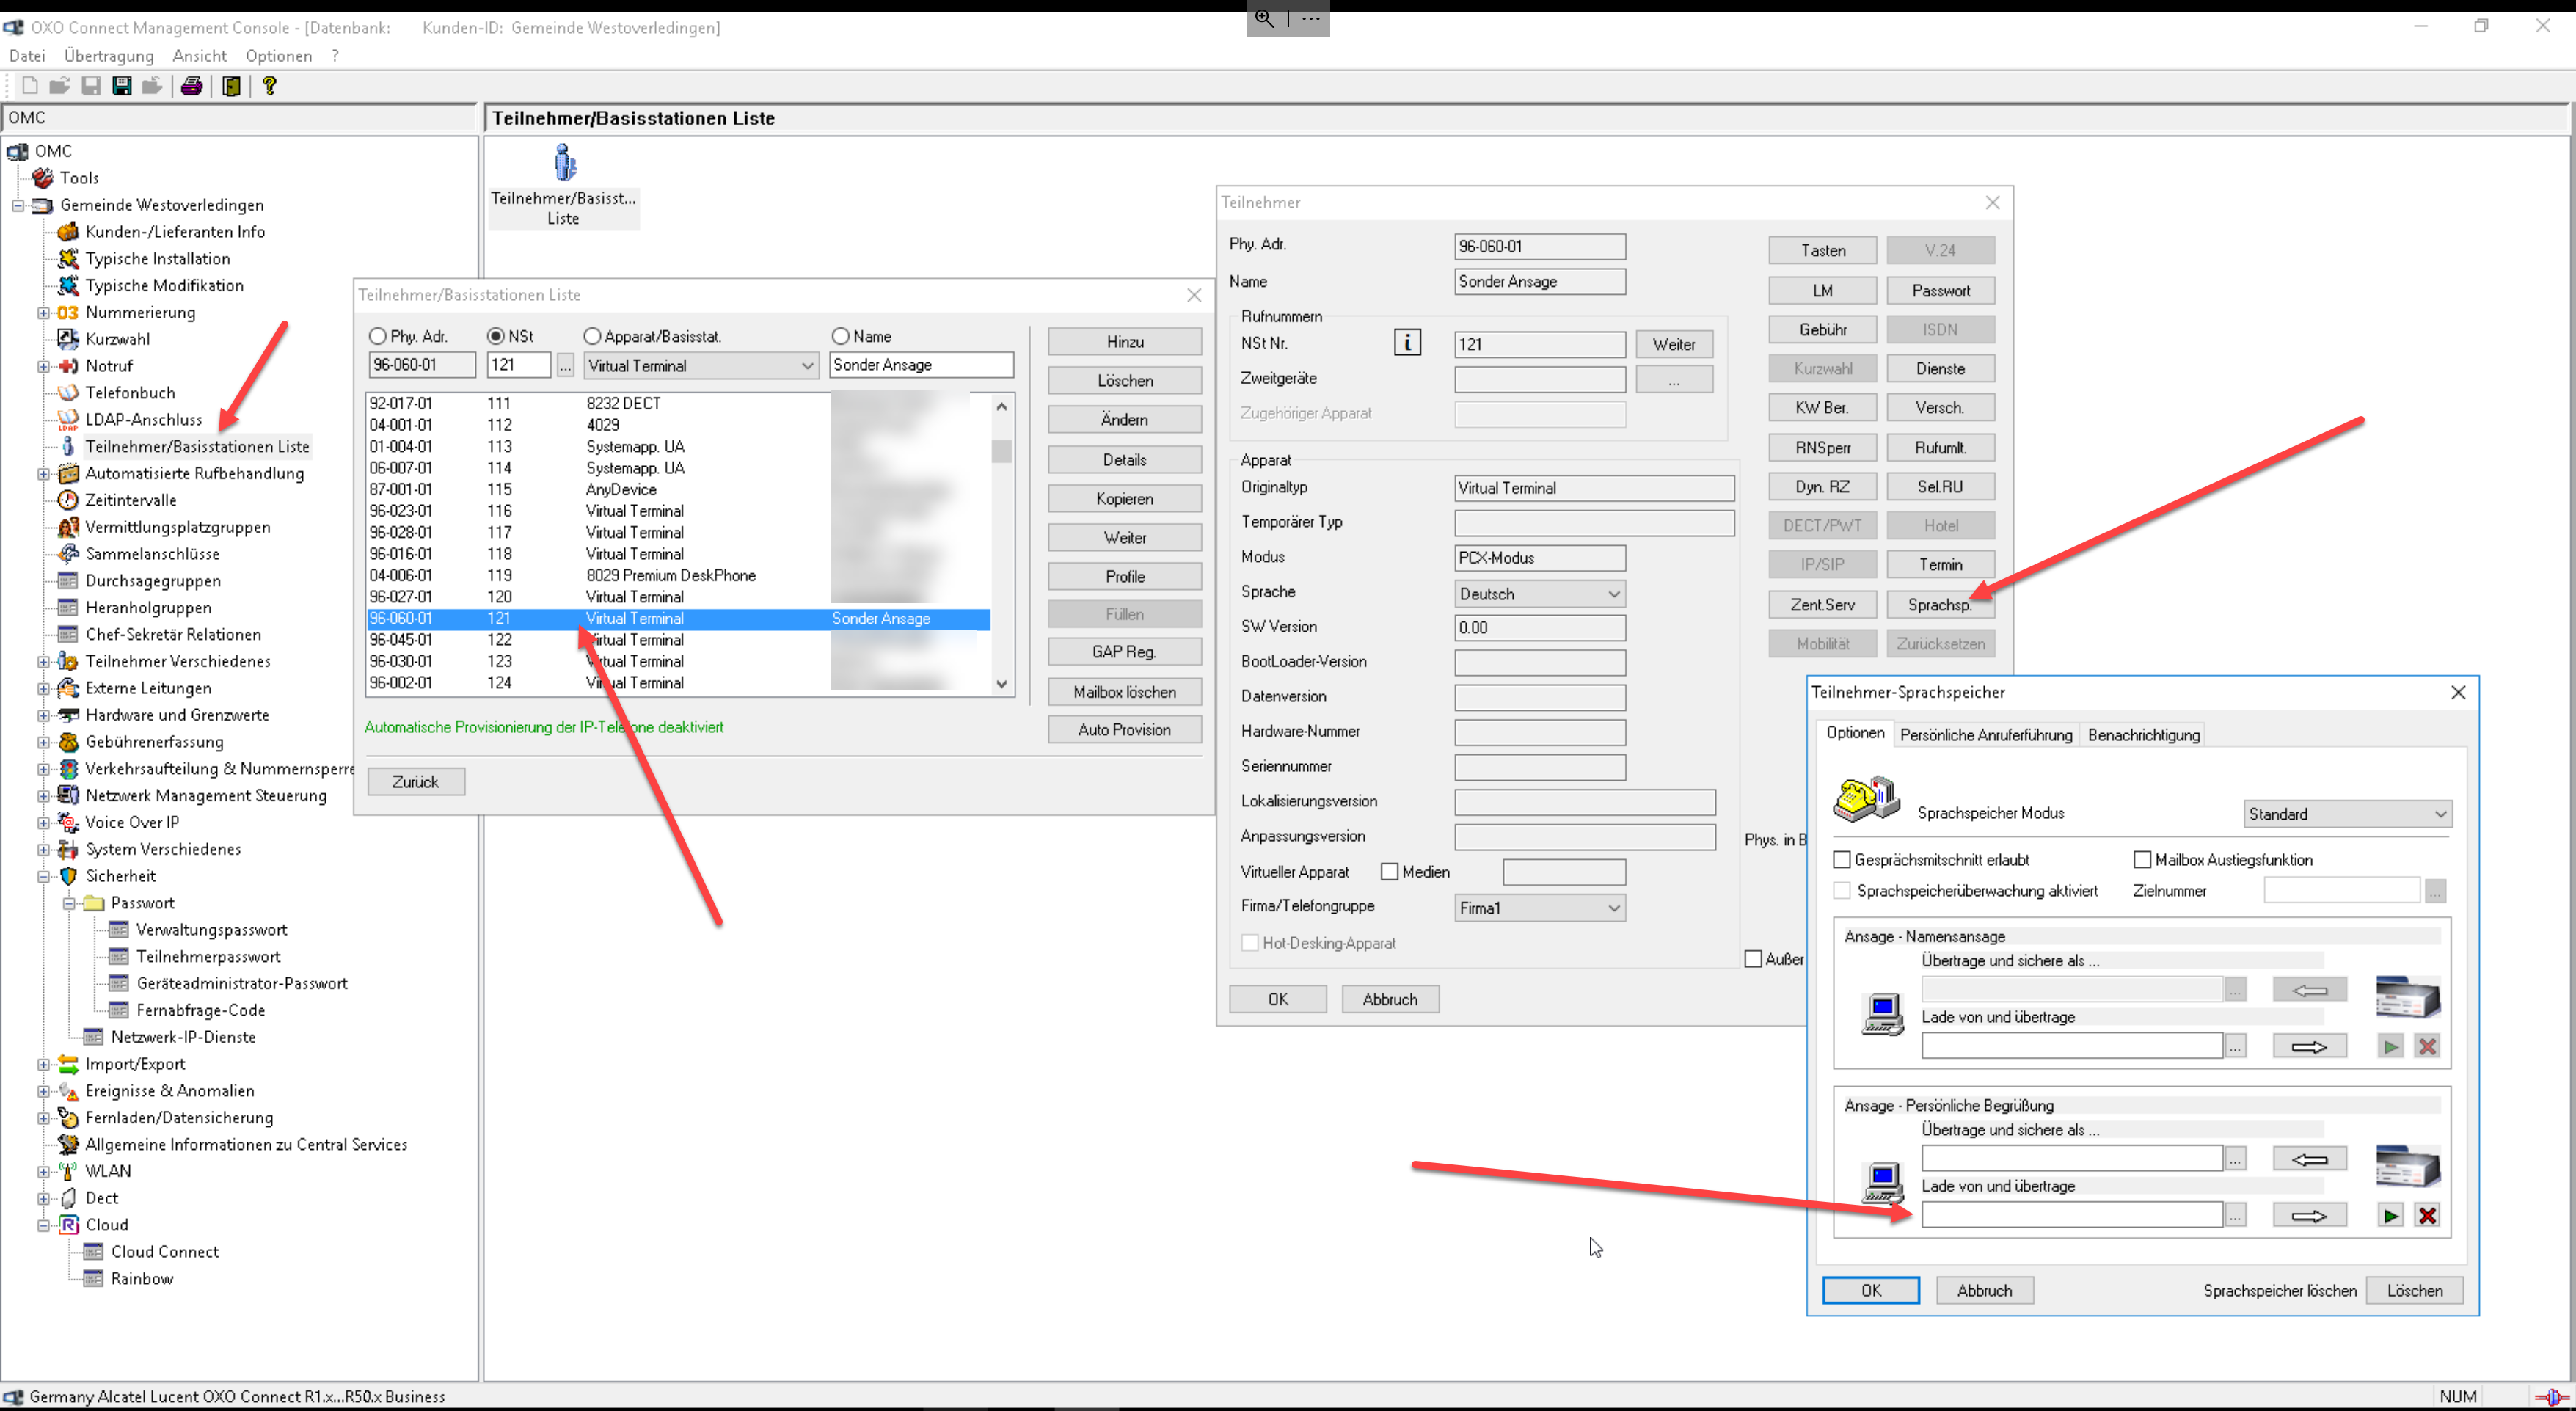Play the persönliche Begrüßung announcement
Viewport: 2576px width, 1411px height.
point(2390,1216)
